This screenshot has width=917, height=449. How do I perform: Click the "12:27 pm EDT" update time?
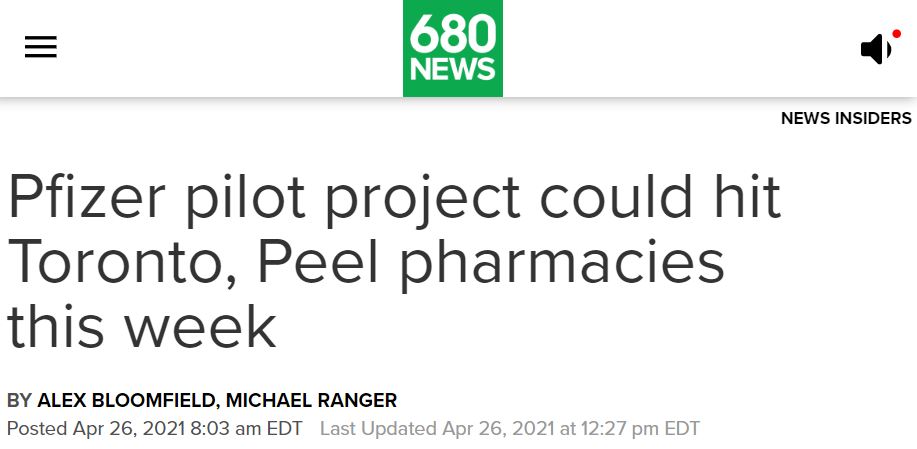[x=635, y=429]
